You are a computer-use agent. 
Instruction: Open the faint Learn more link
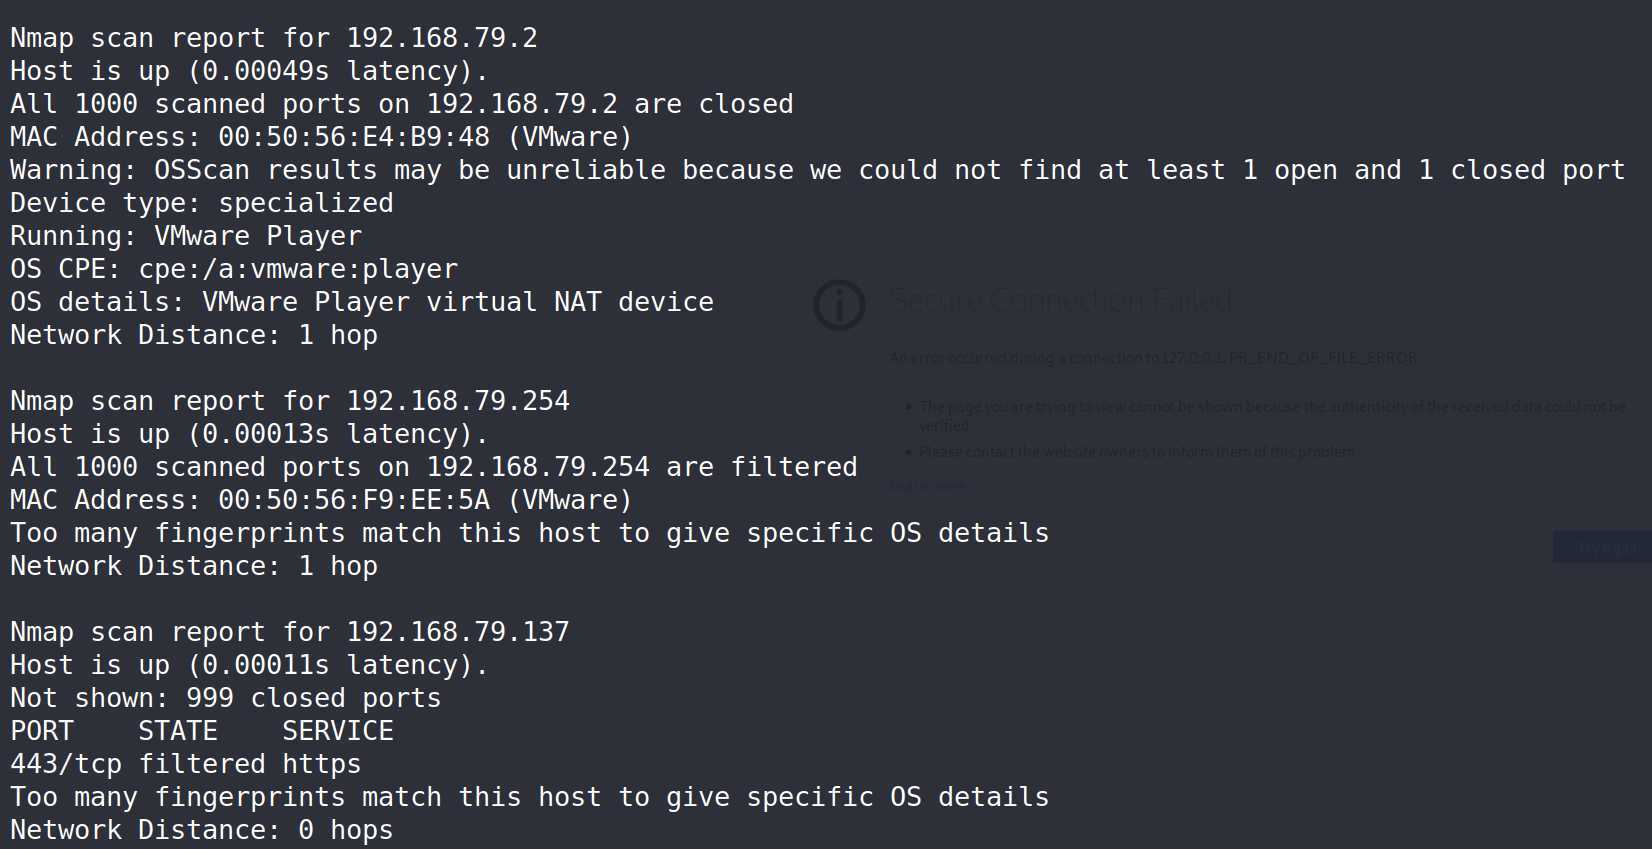[x=928, y=487]
